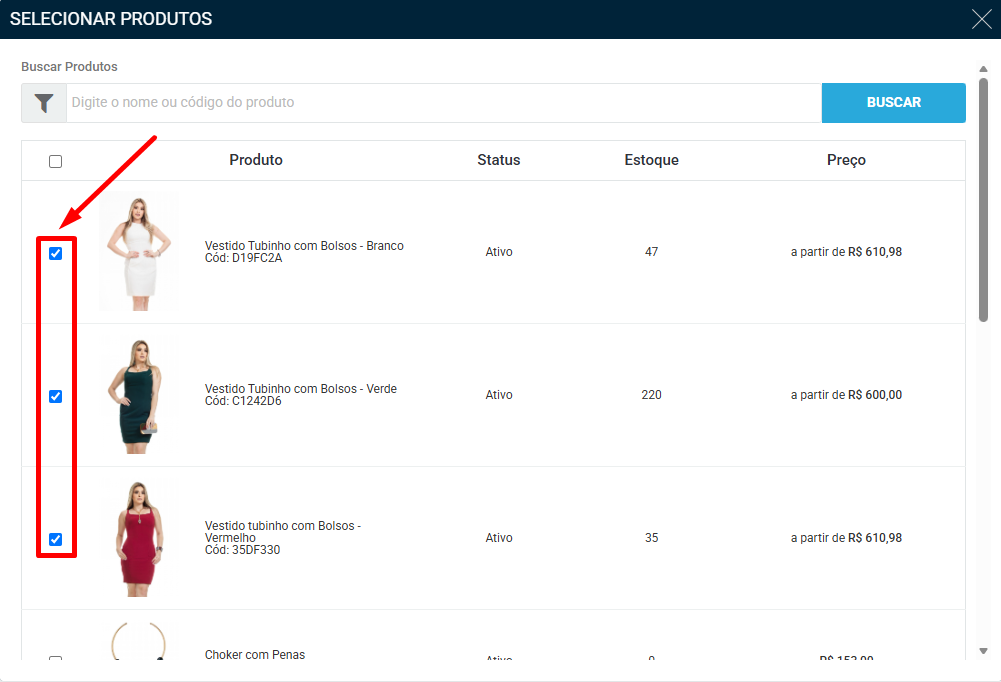Select the Estoque column header
1001x682 pixels.
(651, 160)
